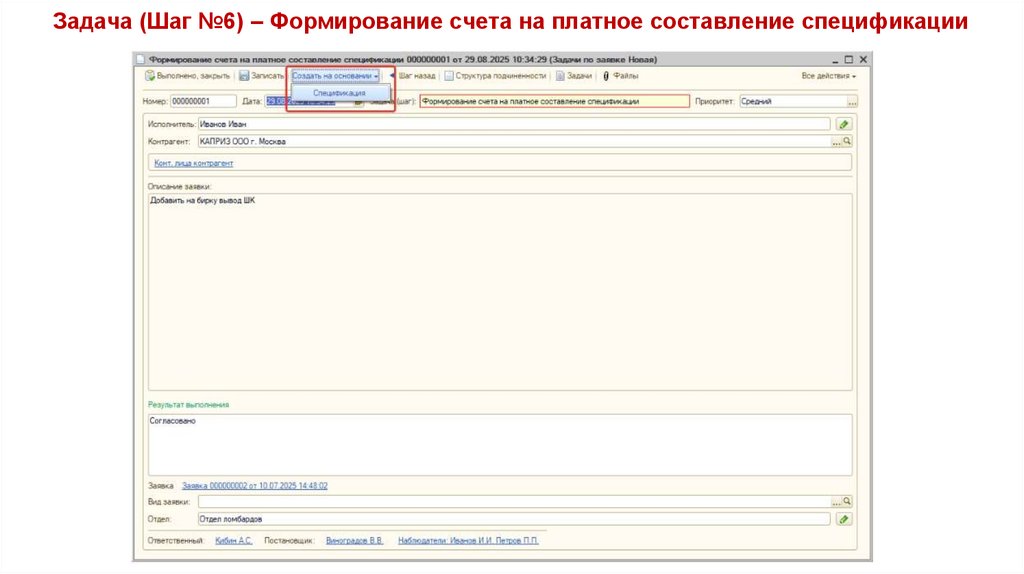
Task: Click responsible person 'Кибин А.С.' link
Action: click(x=233, y=540)
